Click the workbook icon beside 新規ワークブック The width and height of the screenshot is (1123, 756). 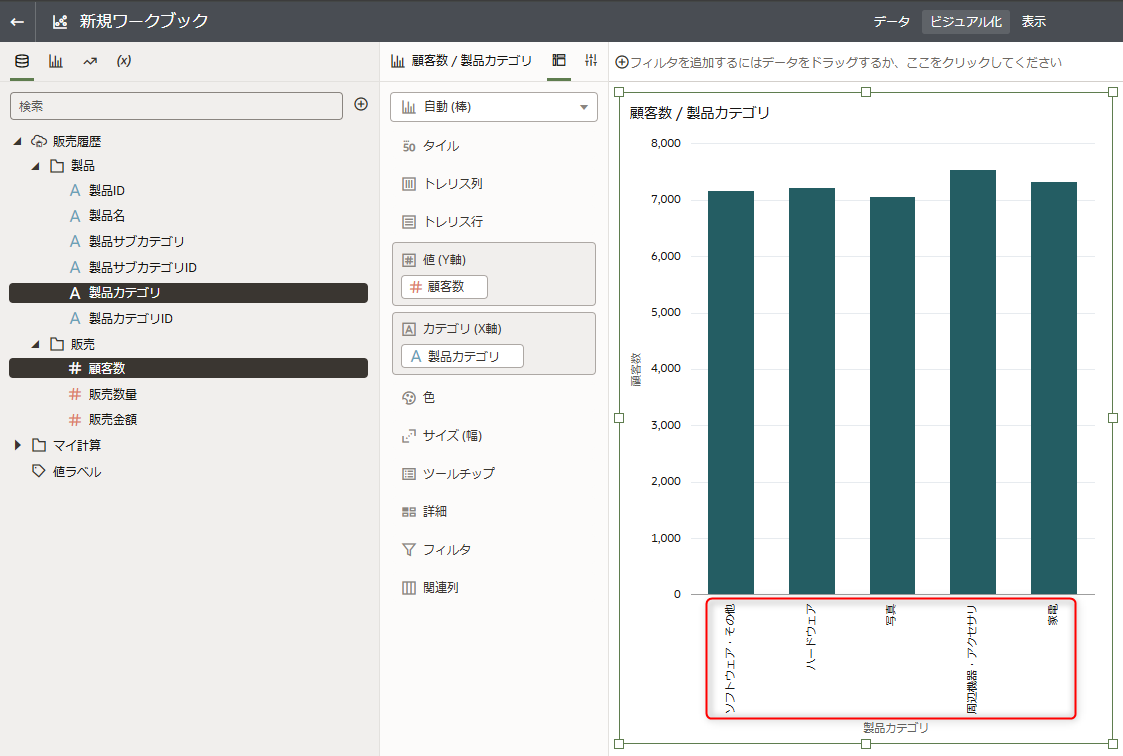pos(60,21)
